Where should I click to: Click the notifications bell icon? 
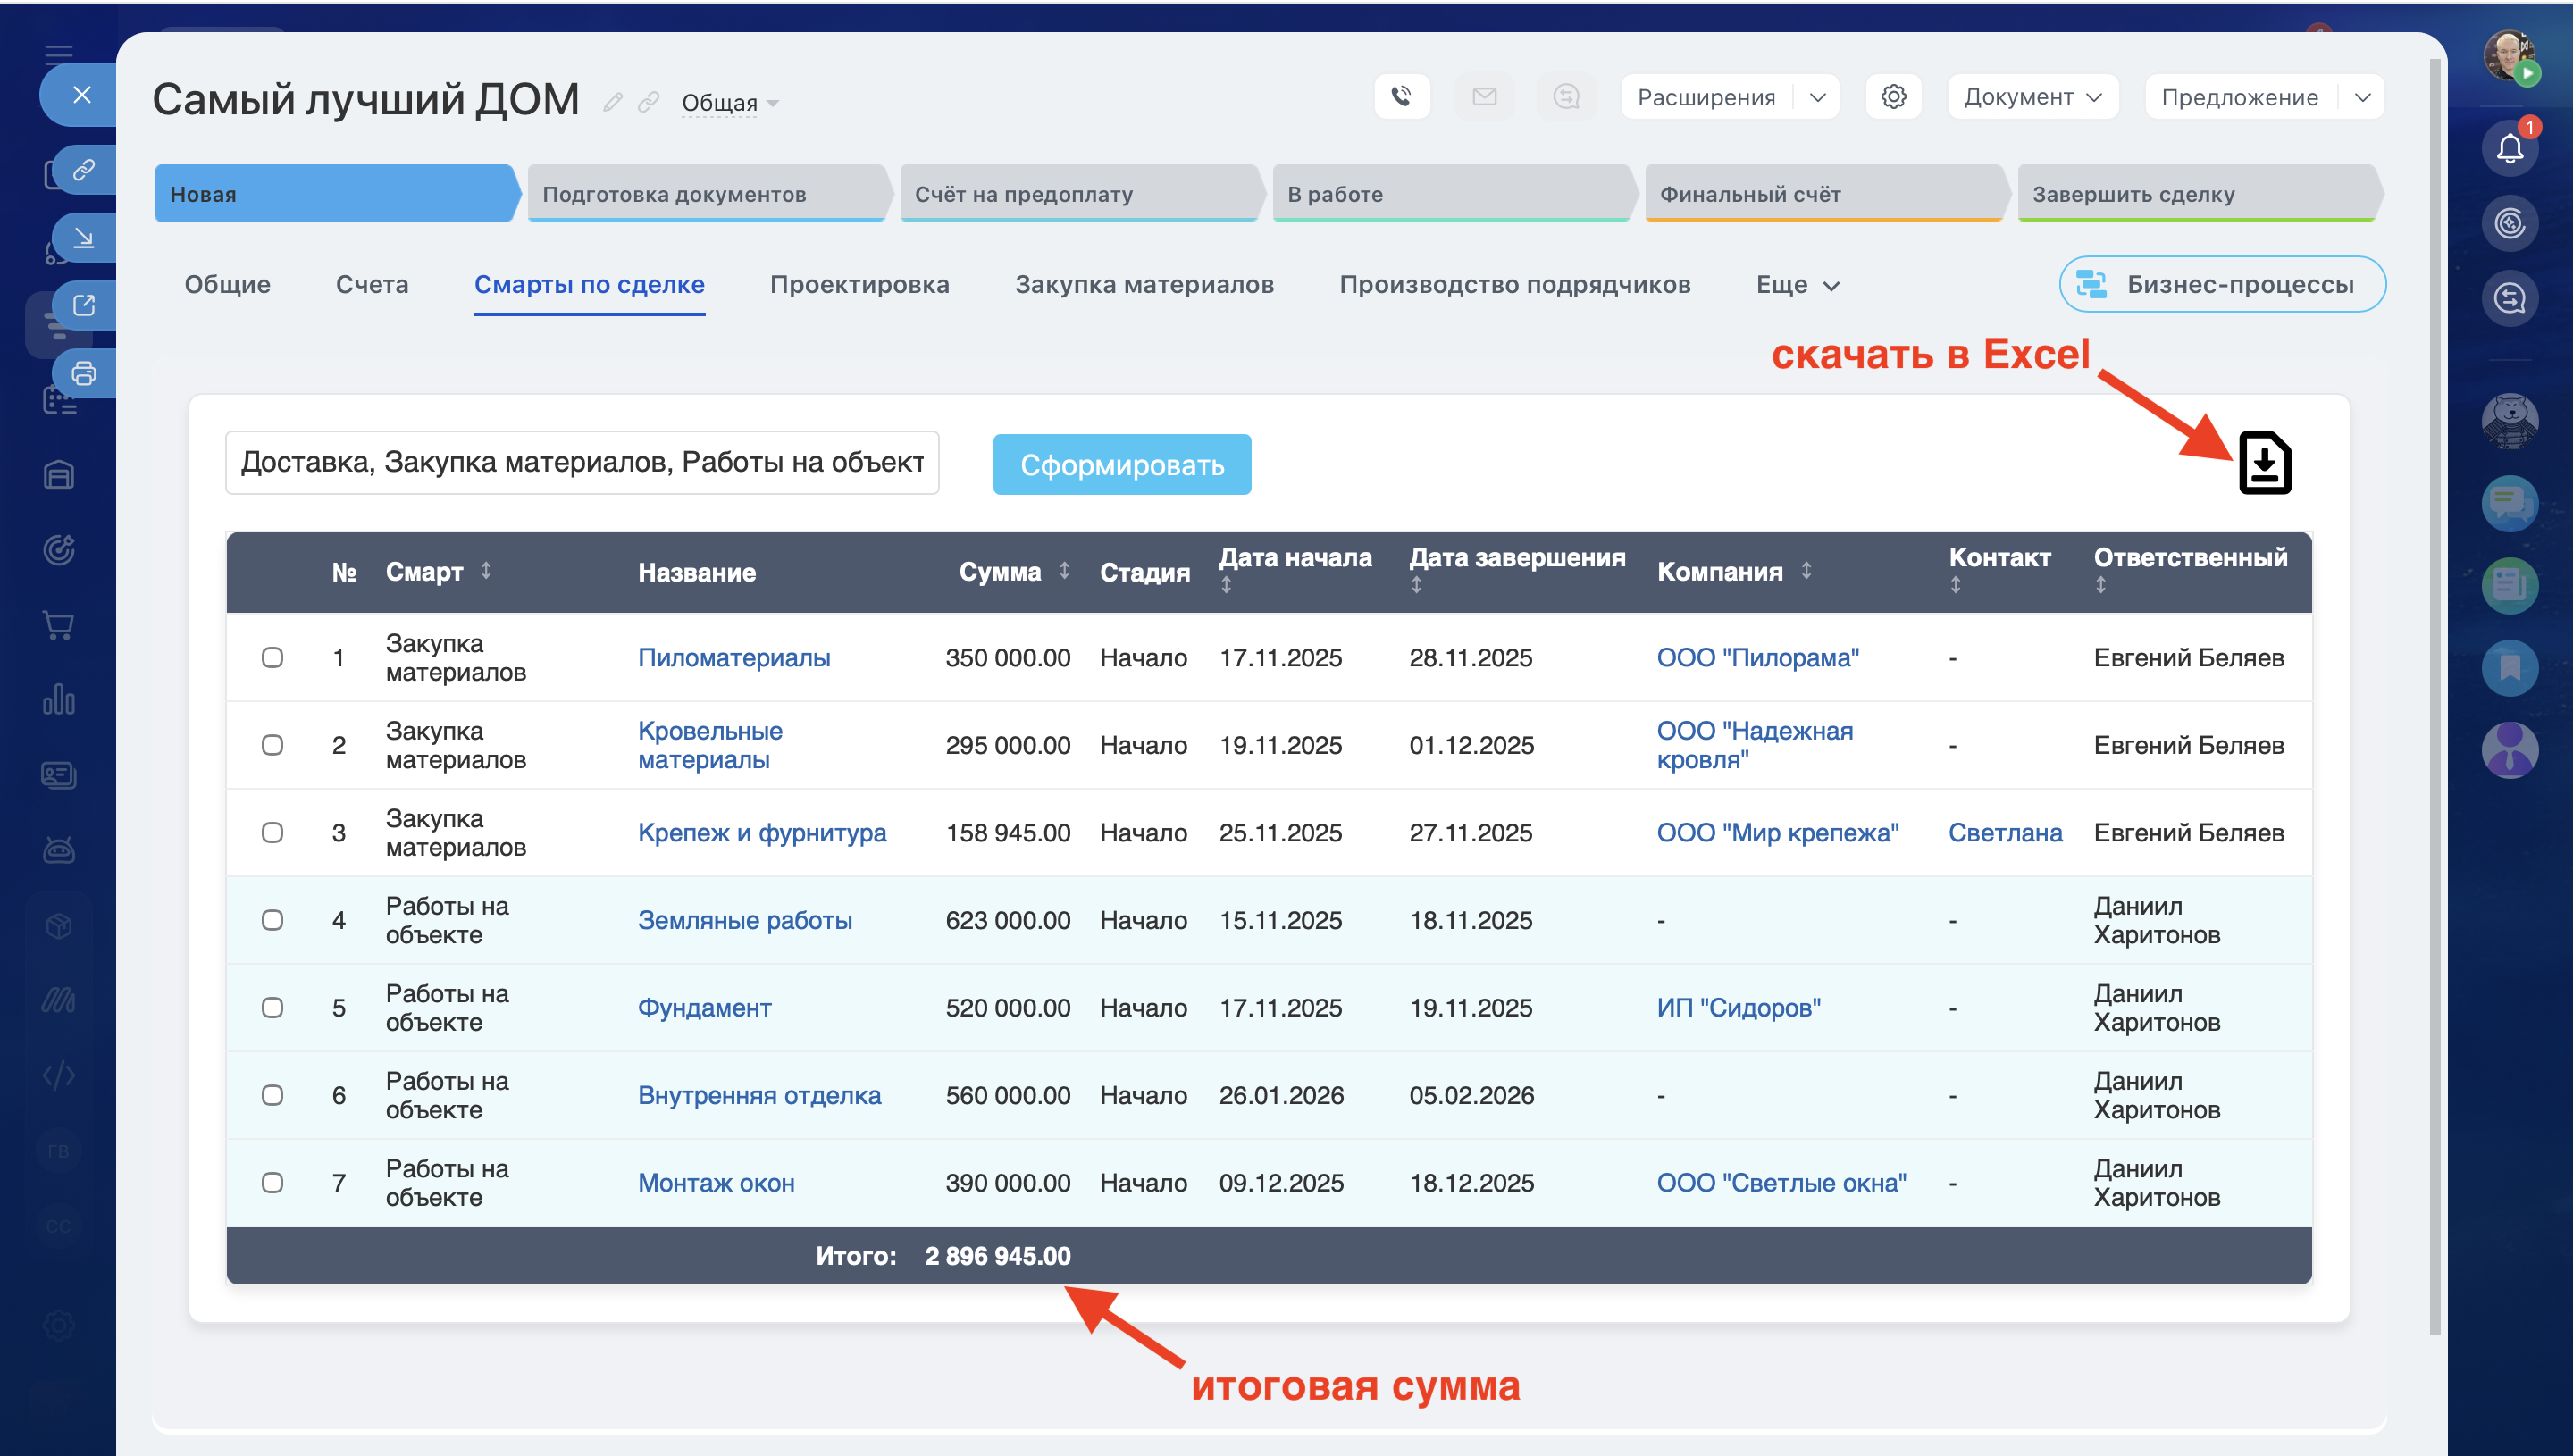pos(2509,149)
